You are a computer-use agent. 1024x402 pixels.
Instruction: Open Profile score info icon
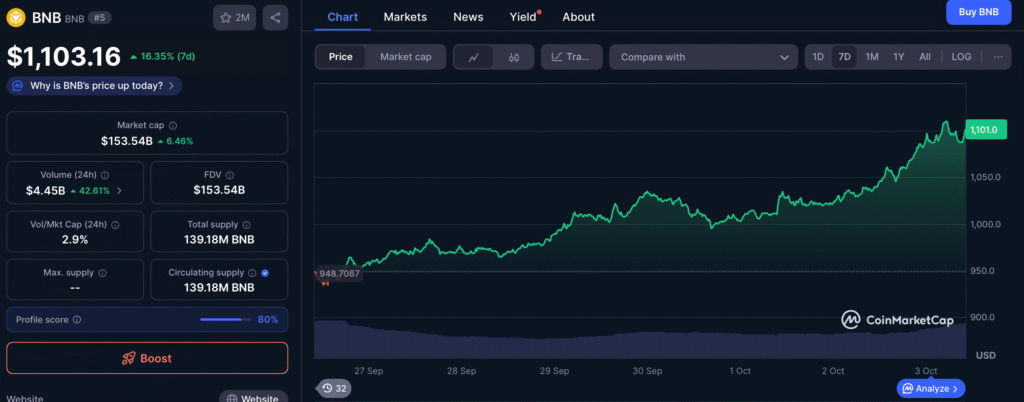pyautogui.click(x=77, y=320)
